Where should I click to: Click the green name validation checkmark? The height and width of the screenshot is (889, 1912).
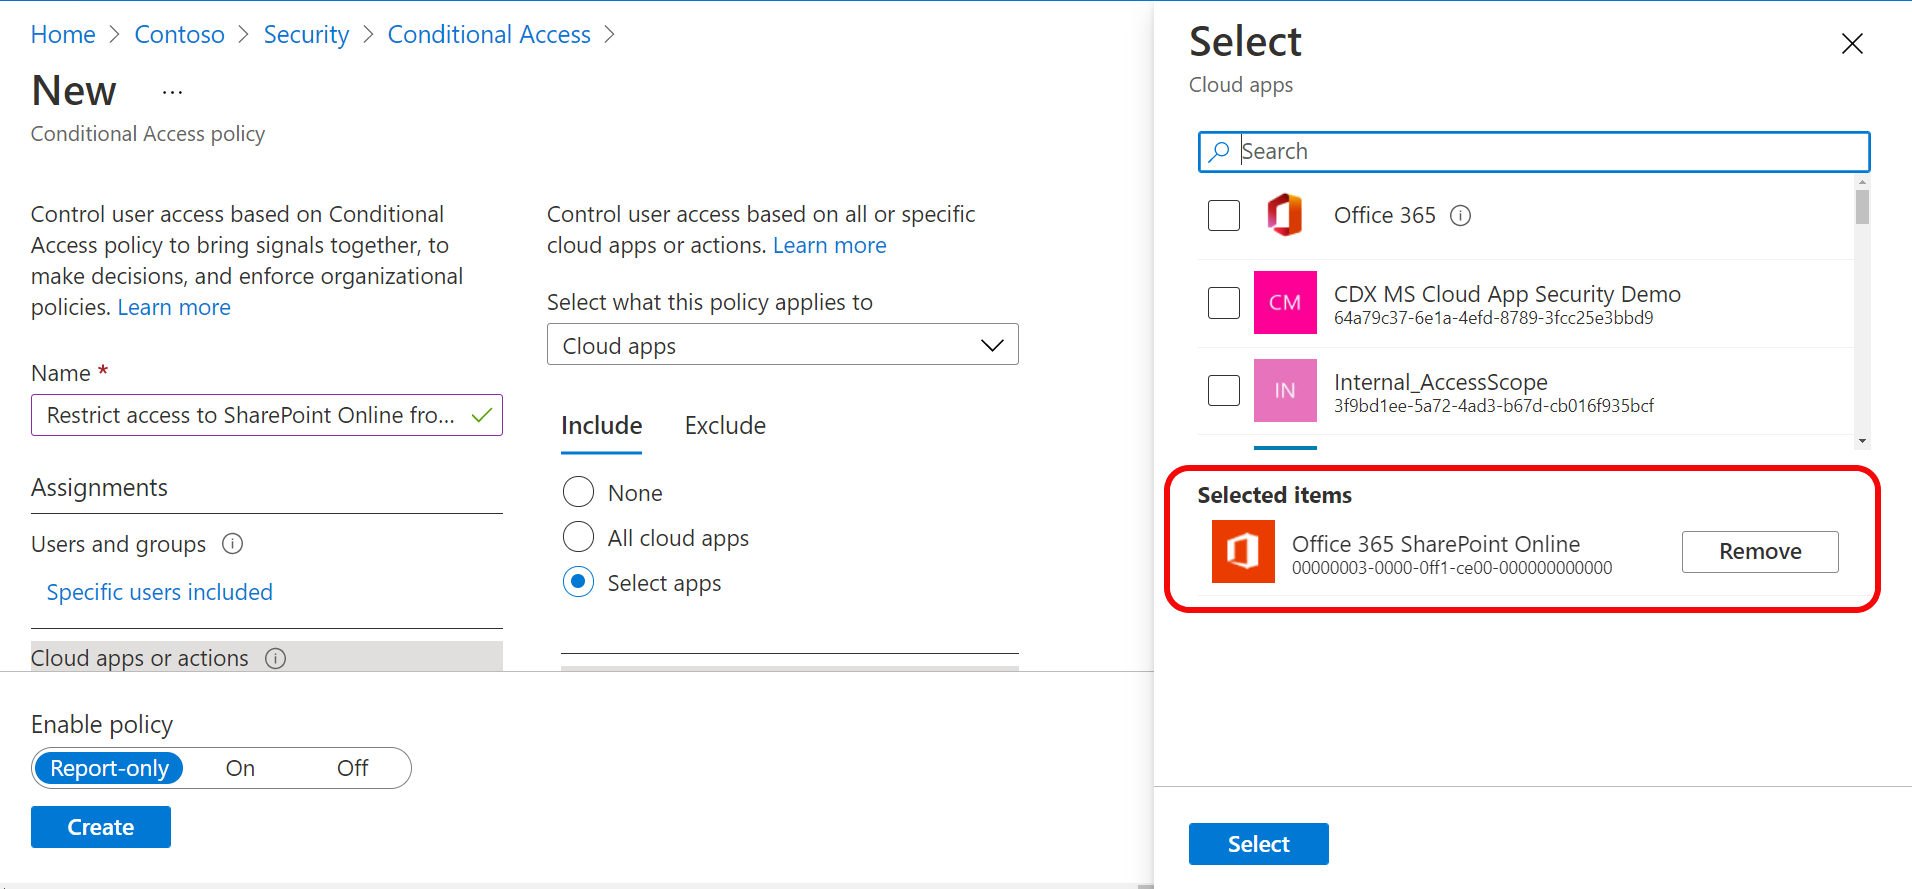click(x=481, y=415)
